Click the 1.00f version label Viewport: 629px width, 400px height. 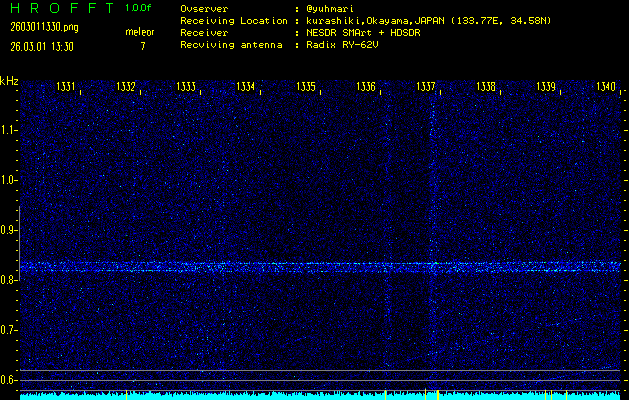[x=139, y=8]
